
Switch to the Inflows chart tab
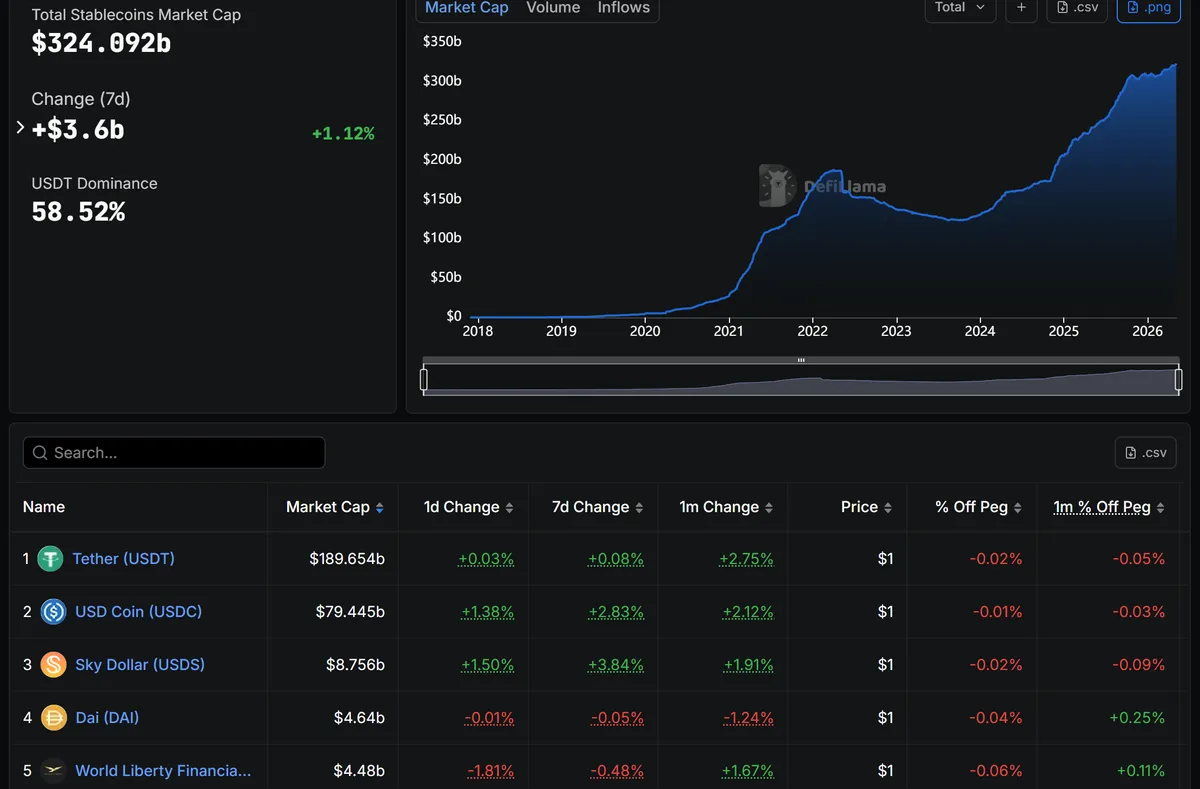click(623, 7)
